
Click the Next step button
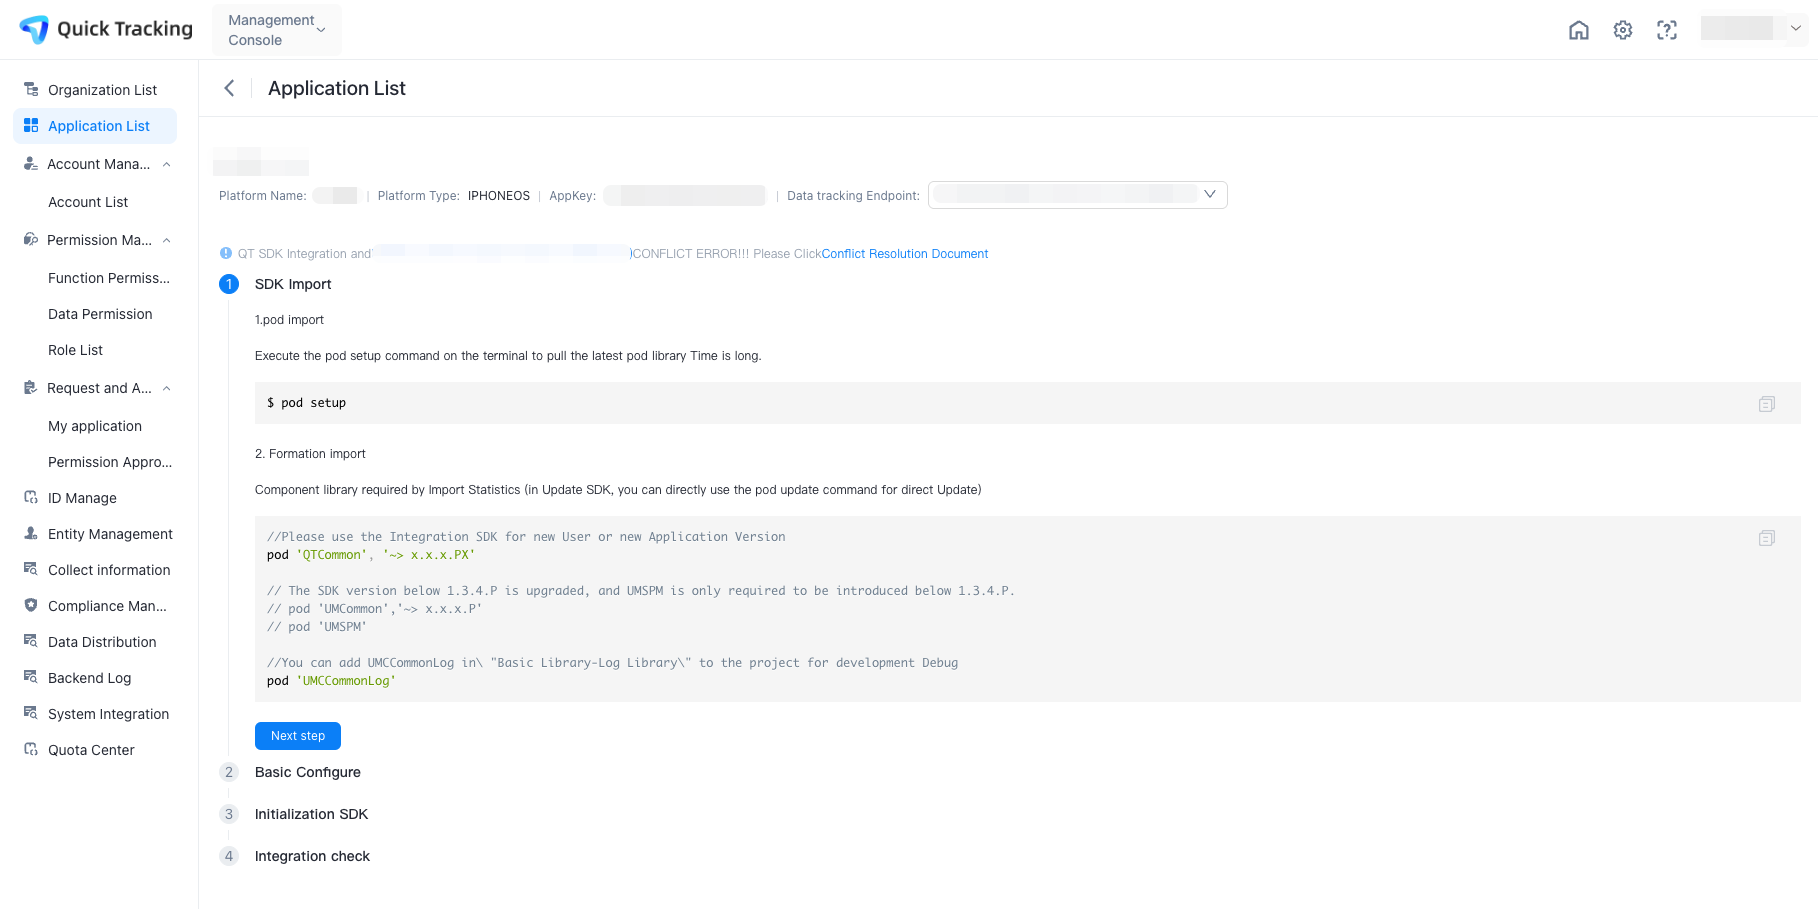point(298,736)
